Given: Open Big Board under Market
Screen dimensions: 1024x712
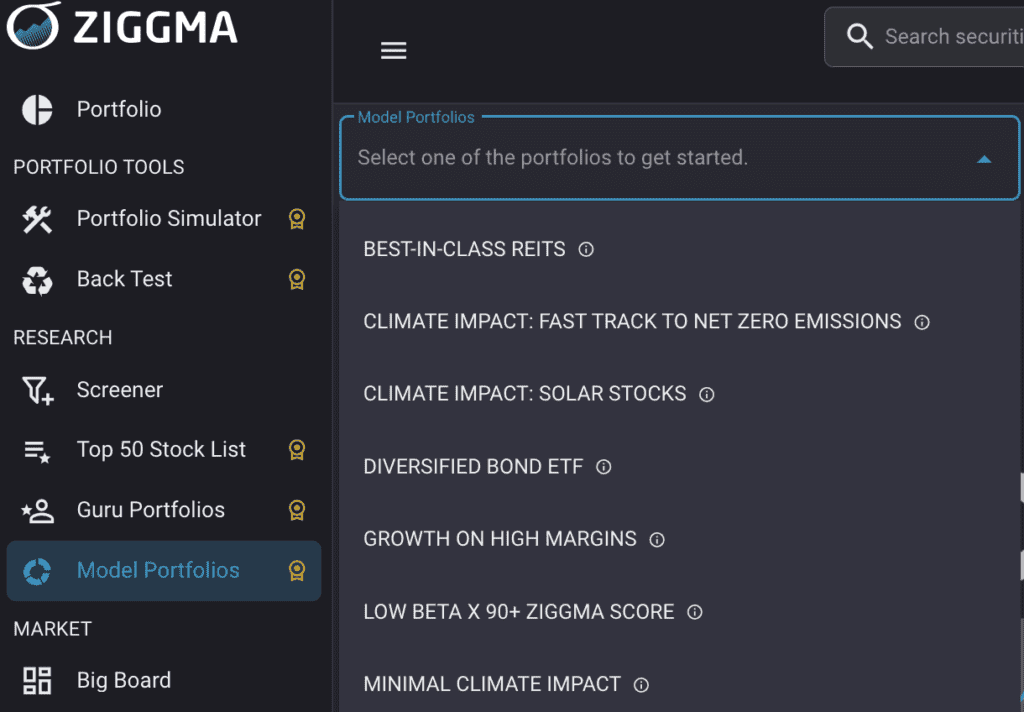Looking at the screenshot, I should click(x=164, y=681).
